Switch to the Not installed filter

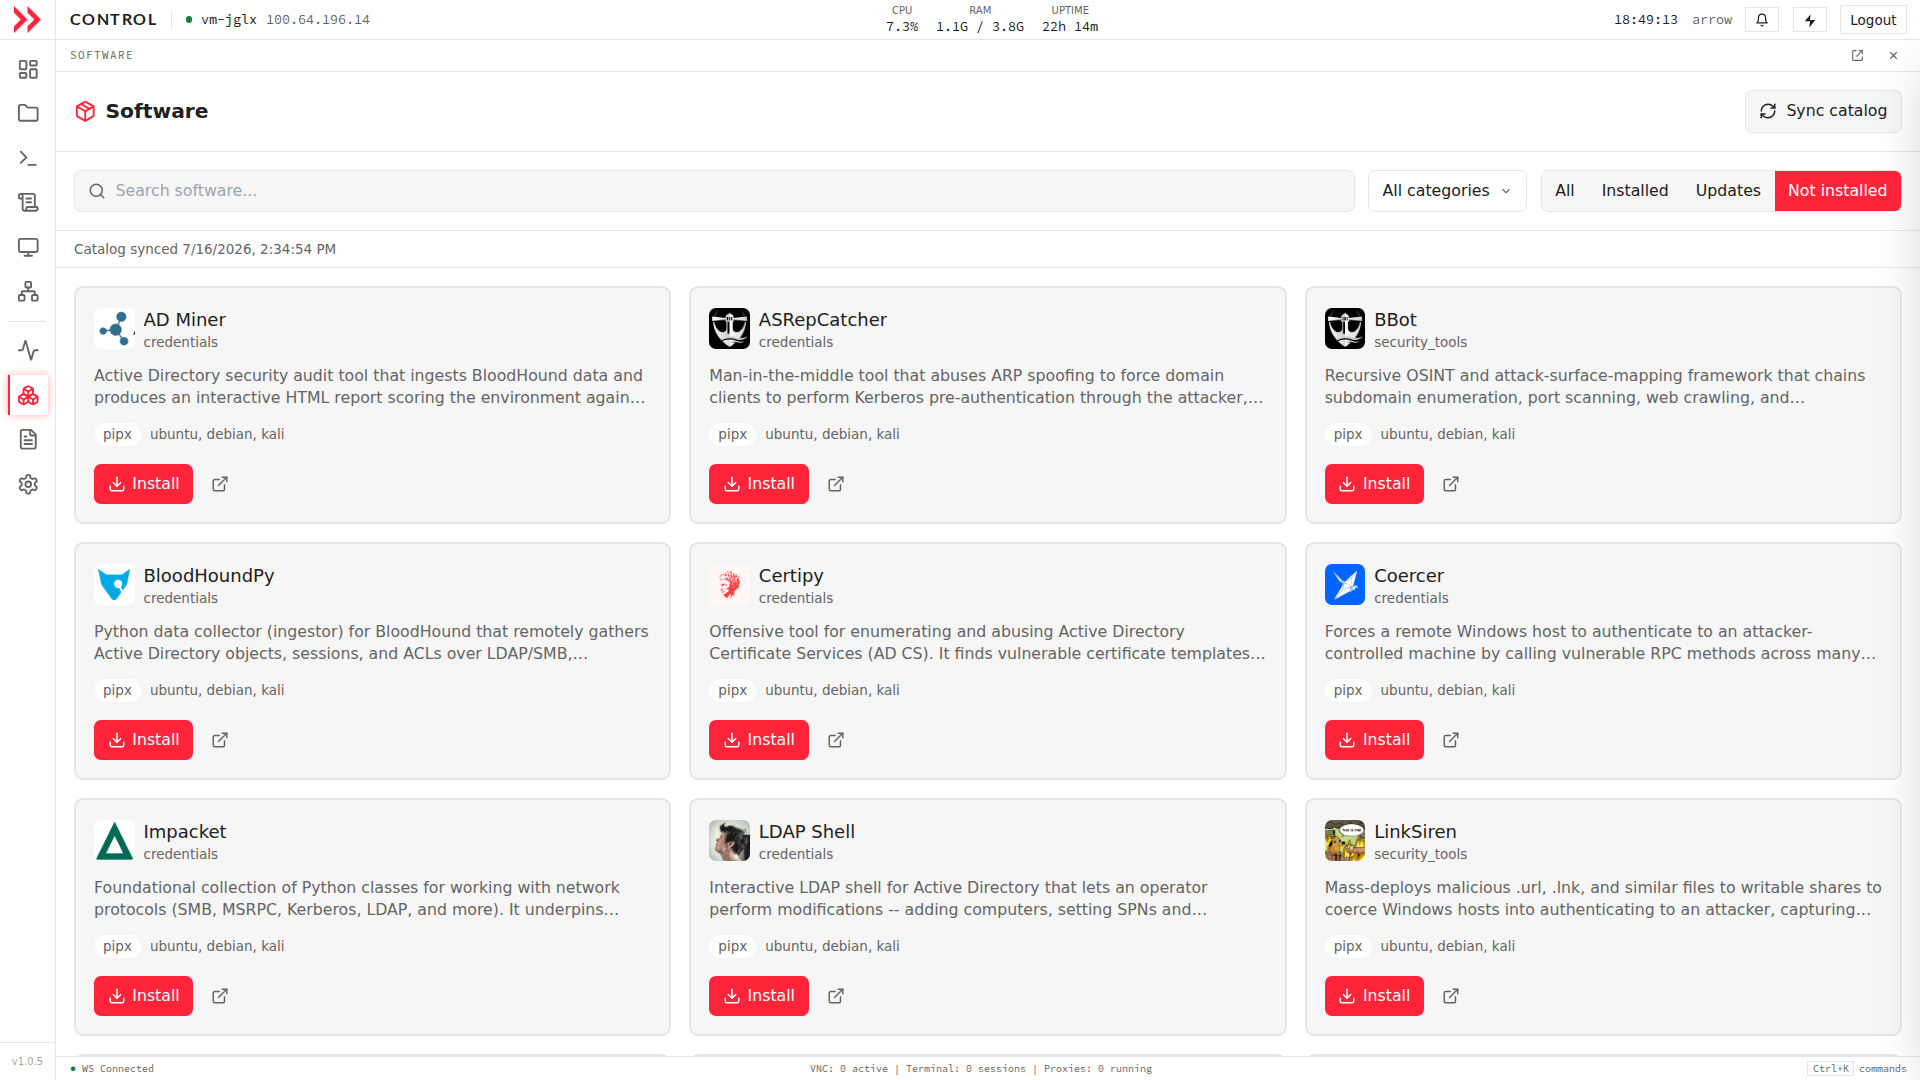click(x=1837, y=191)
